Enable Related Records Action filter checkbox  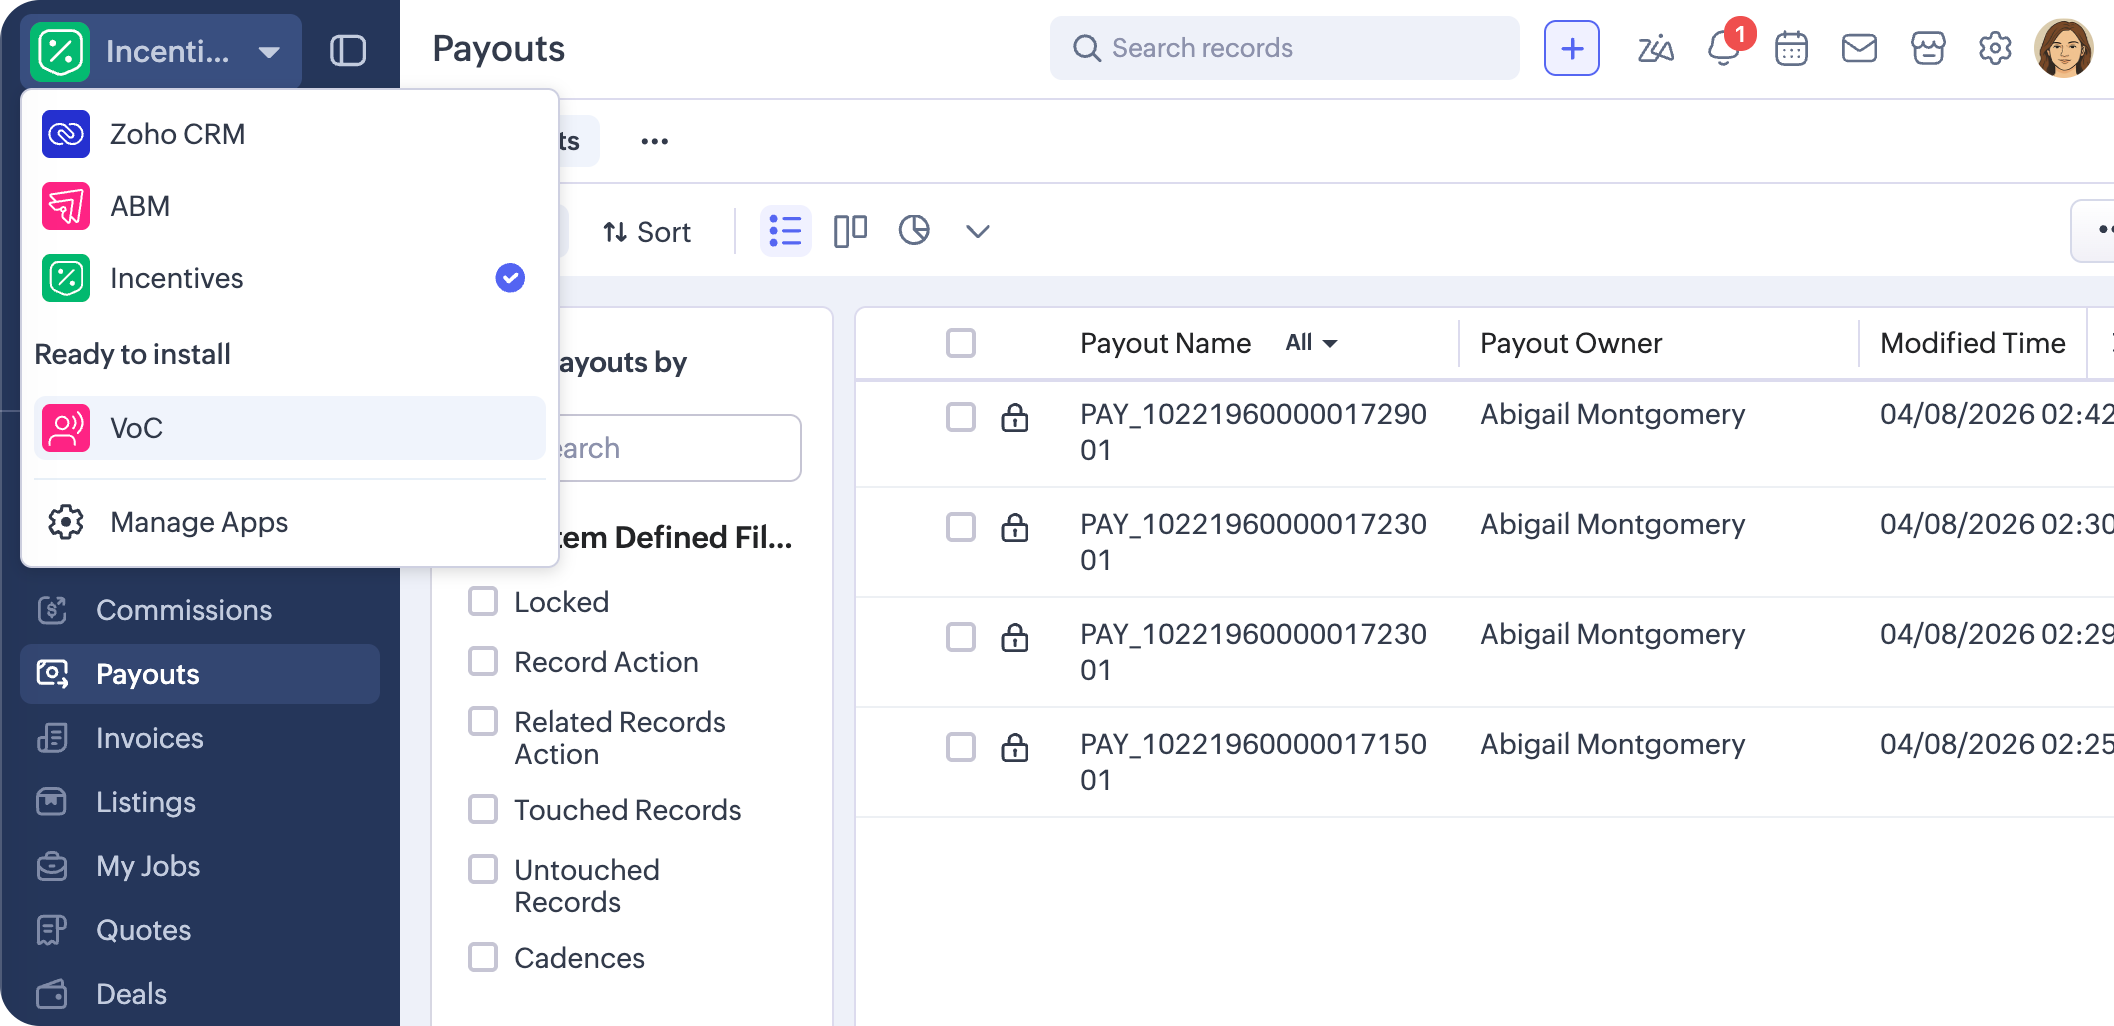pyautogui.click(x=483, y=721)
